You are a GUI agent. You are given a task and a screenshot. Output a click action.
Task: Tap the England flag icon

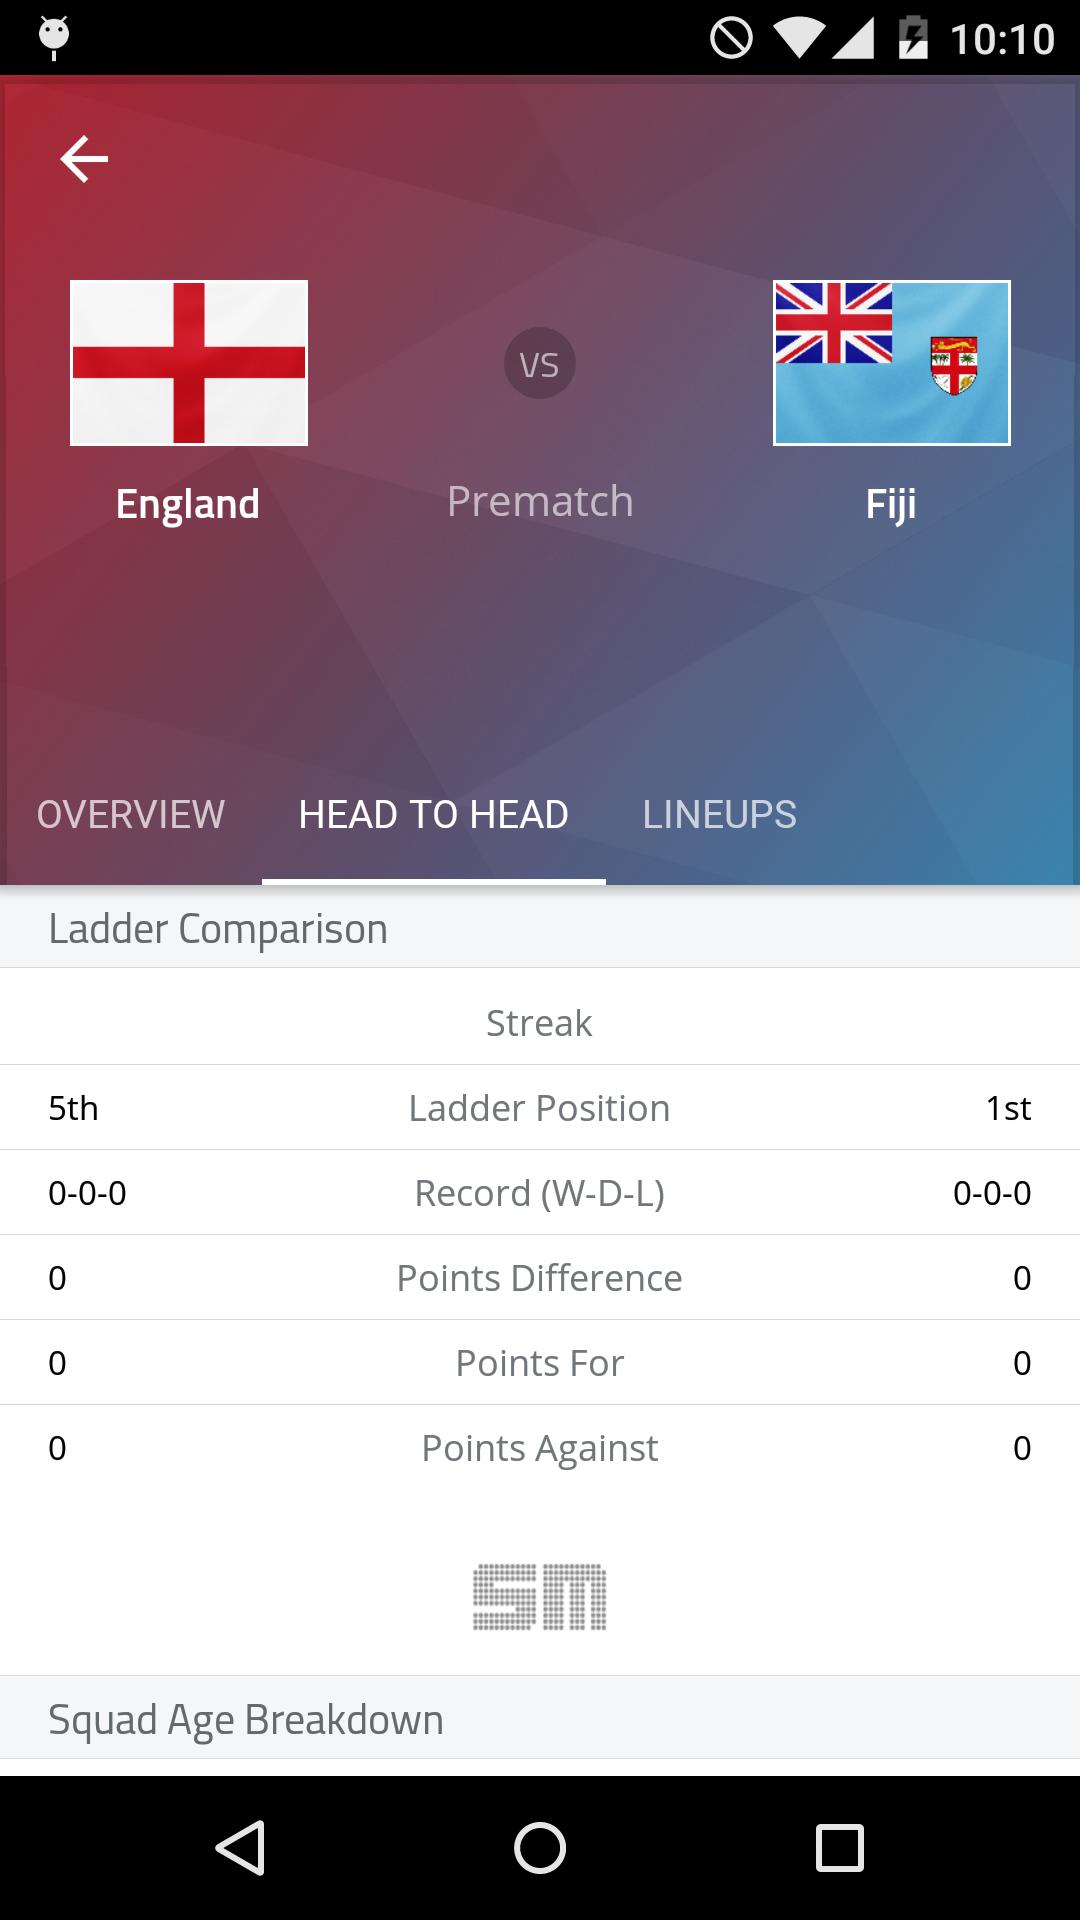(x=188, y=363)
